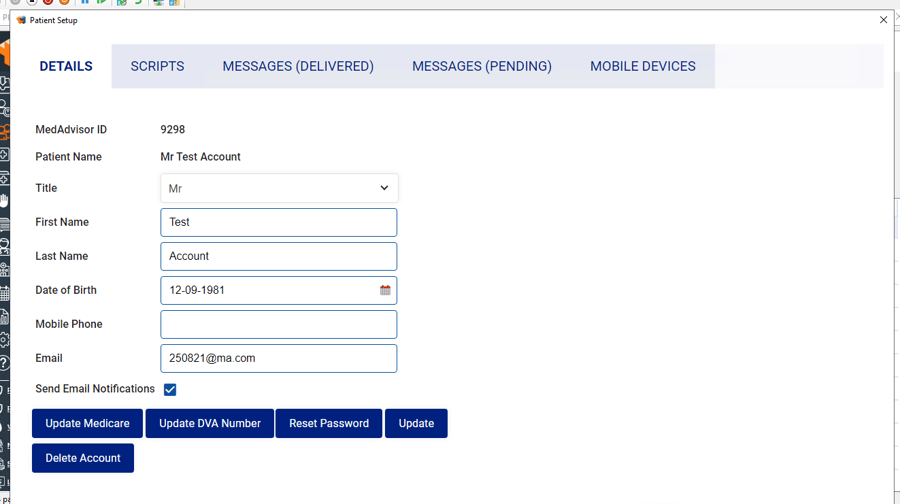Focus the empty Mobile Phone field
The height and width of the screenshot is (504, 900).
point(279,325)
